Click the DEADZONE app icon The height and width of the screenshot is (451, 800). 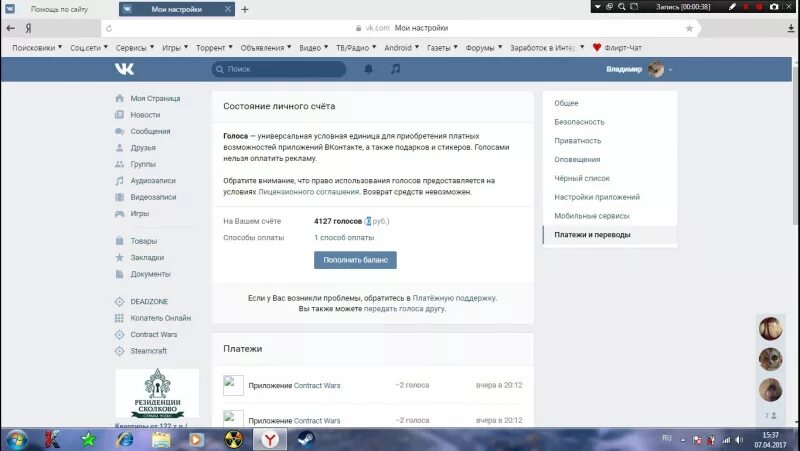point(119,302)
